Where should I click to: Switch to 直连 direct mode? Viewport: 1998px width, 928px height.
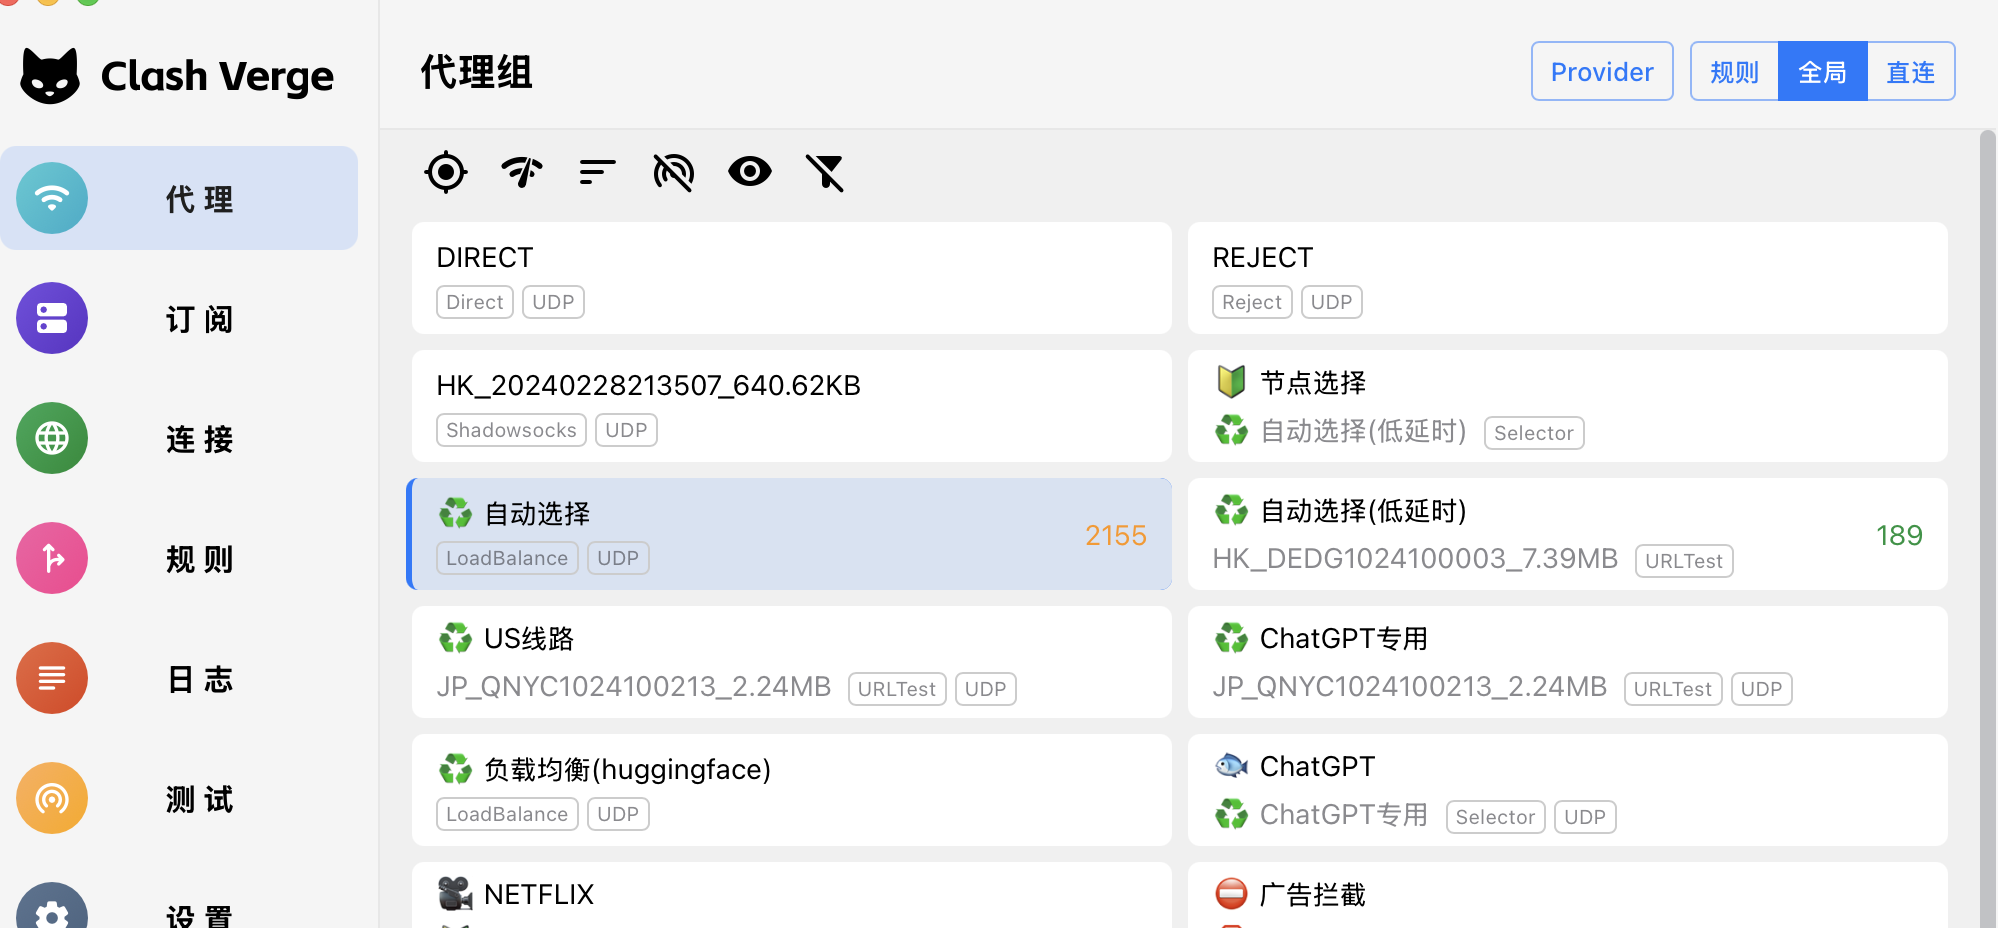click(1910, 72)
